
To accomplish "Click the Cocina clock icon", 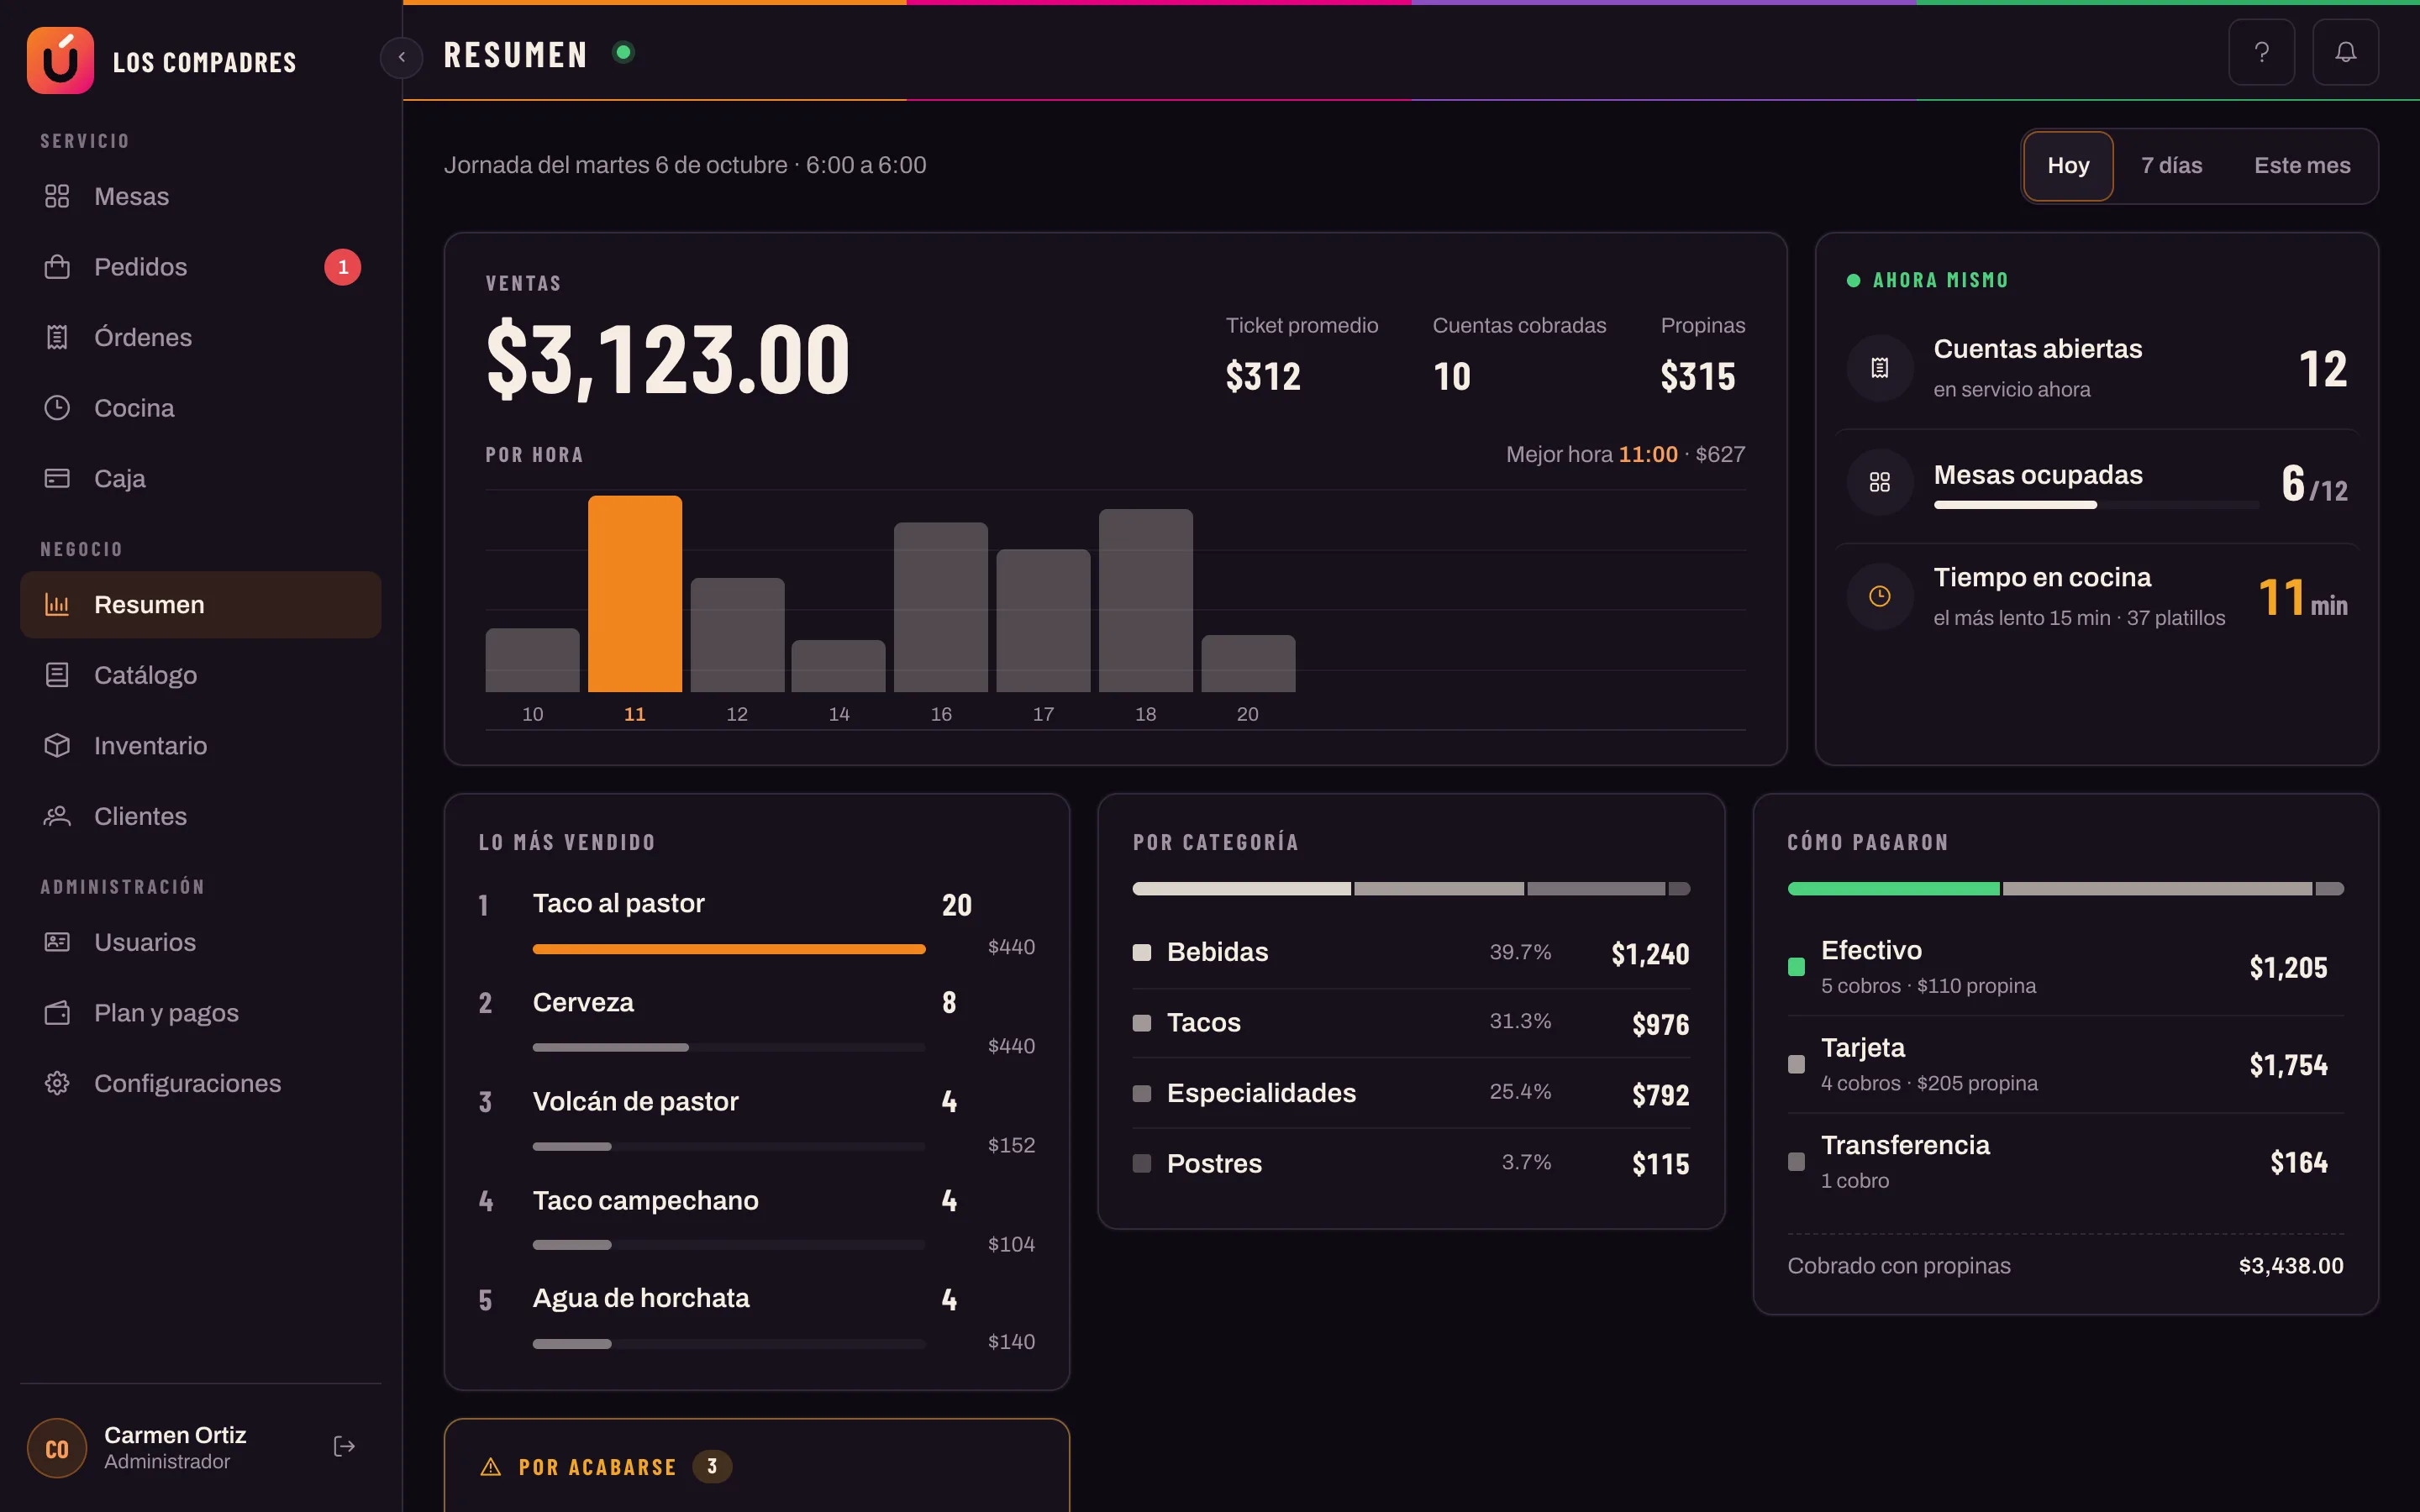I will coord(57,408).
